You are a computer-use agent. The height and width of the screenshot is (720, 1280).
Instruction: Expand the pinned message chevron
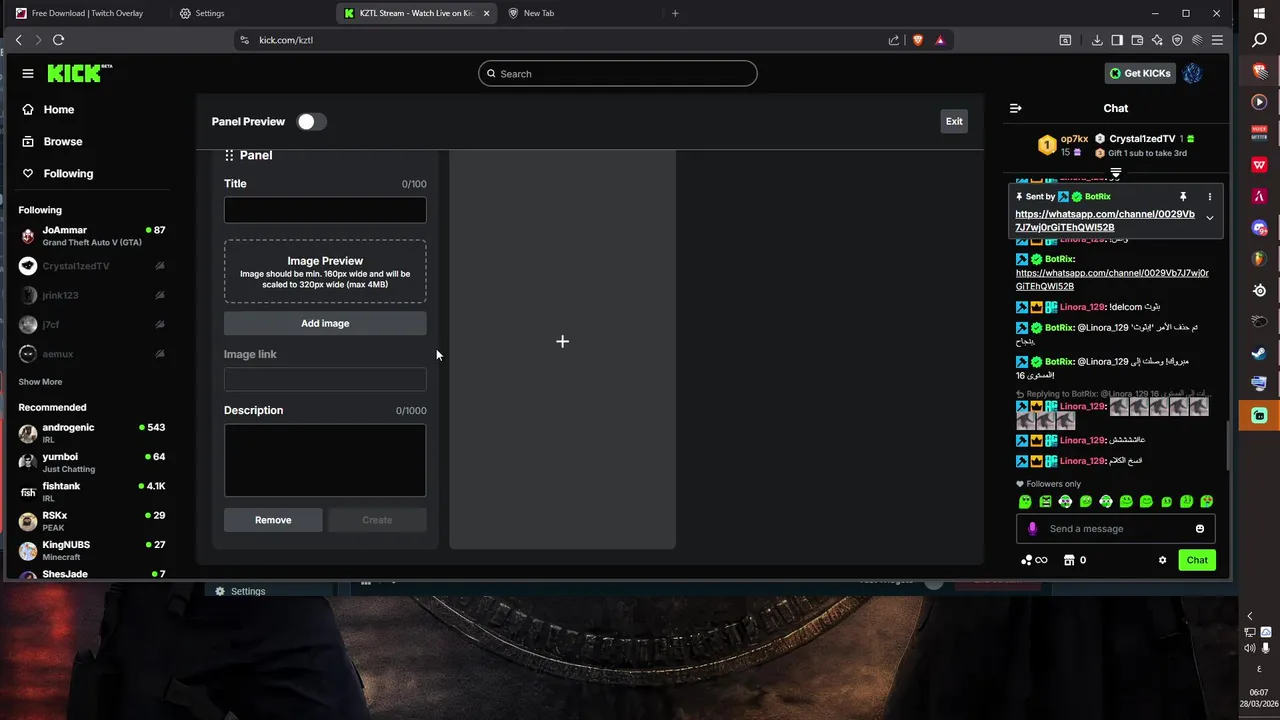click(1209, 218)
